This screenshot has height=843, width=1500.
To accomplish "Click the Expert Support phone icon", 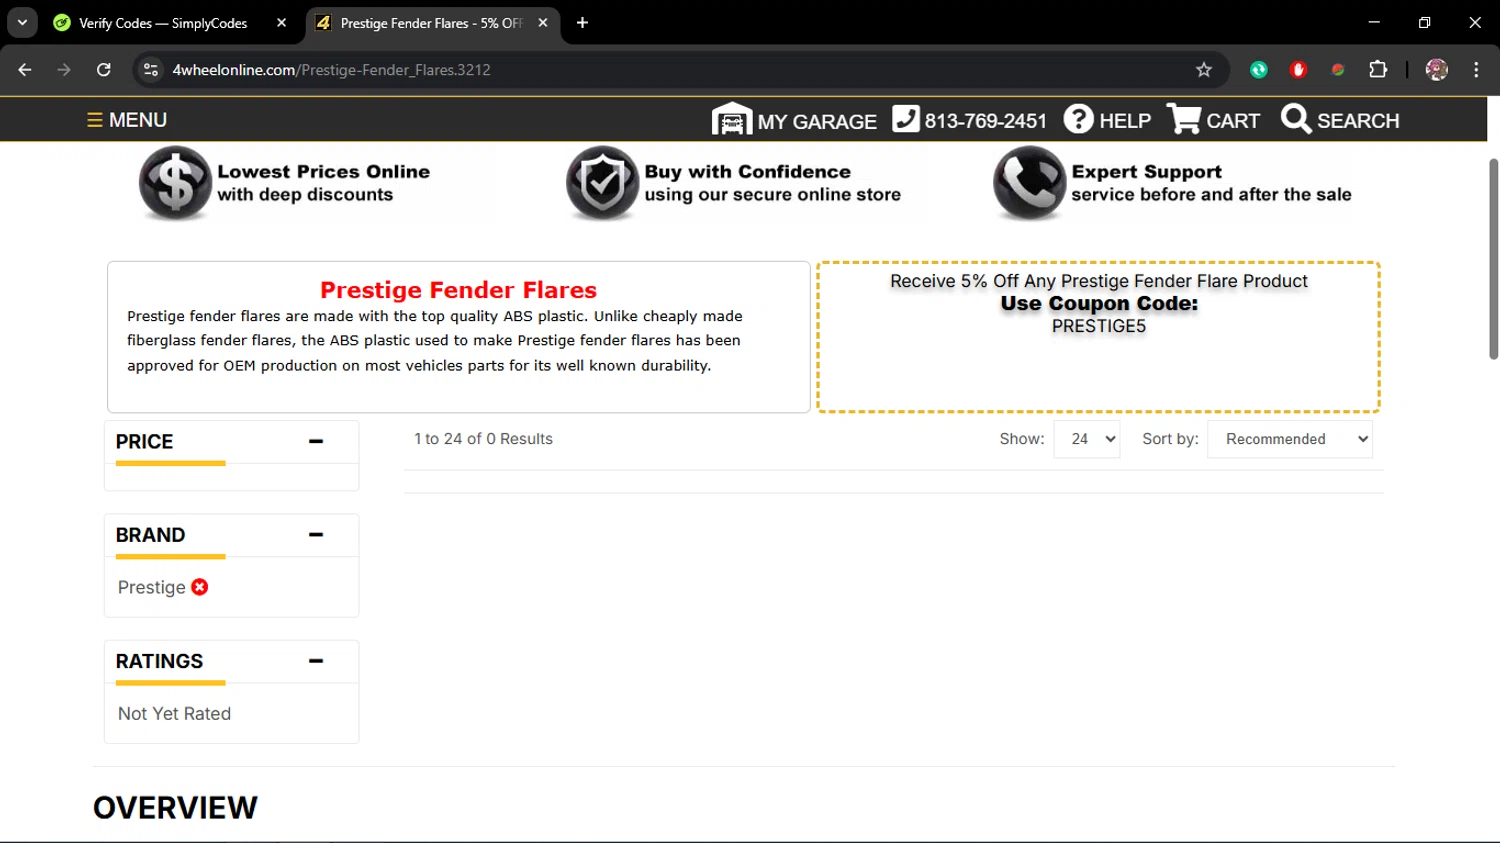I will pyautogui.click(x=1029, y=183).
